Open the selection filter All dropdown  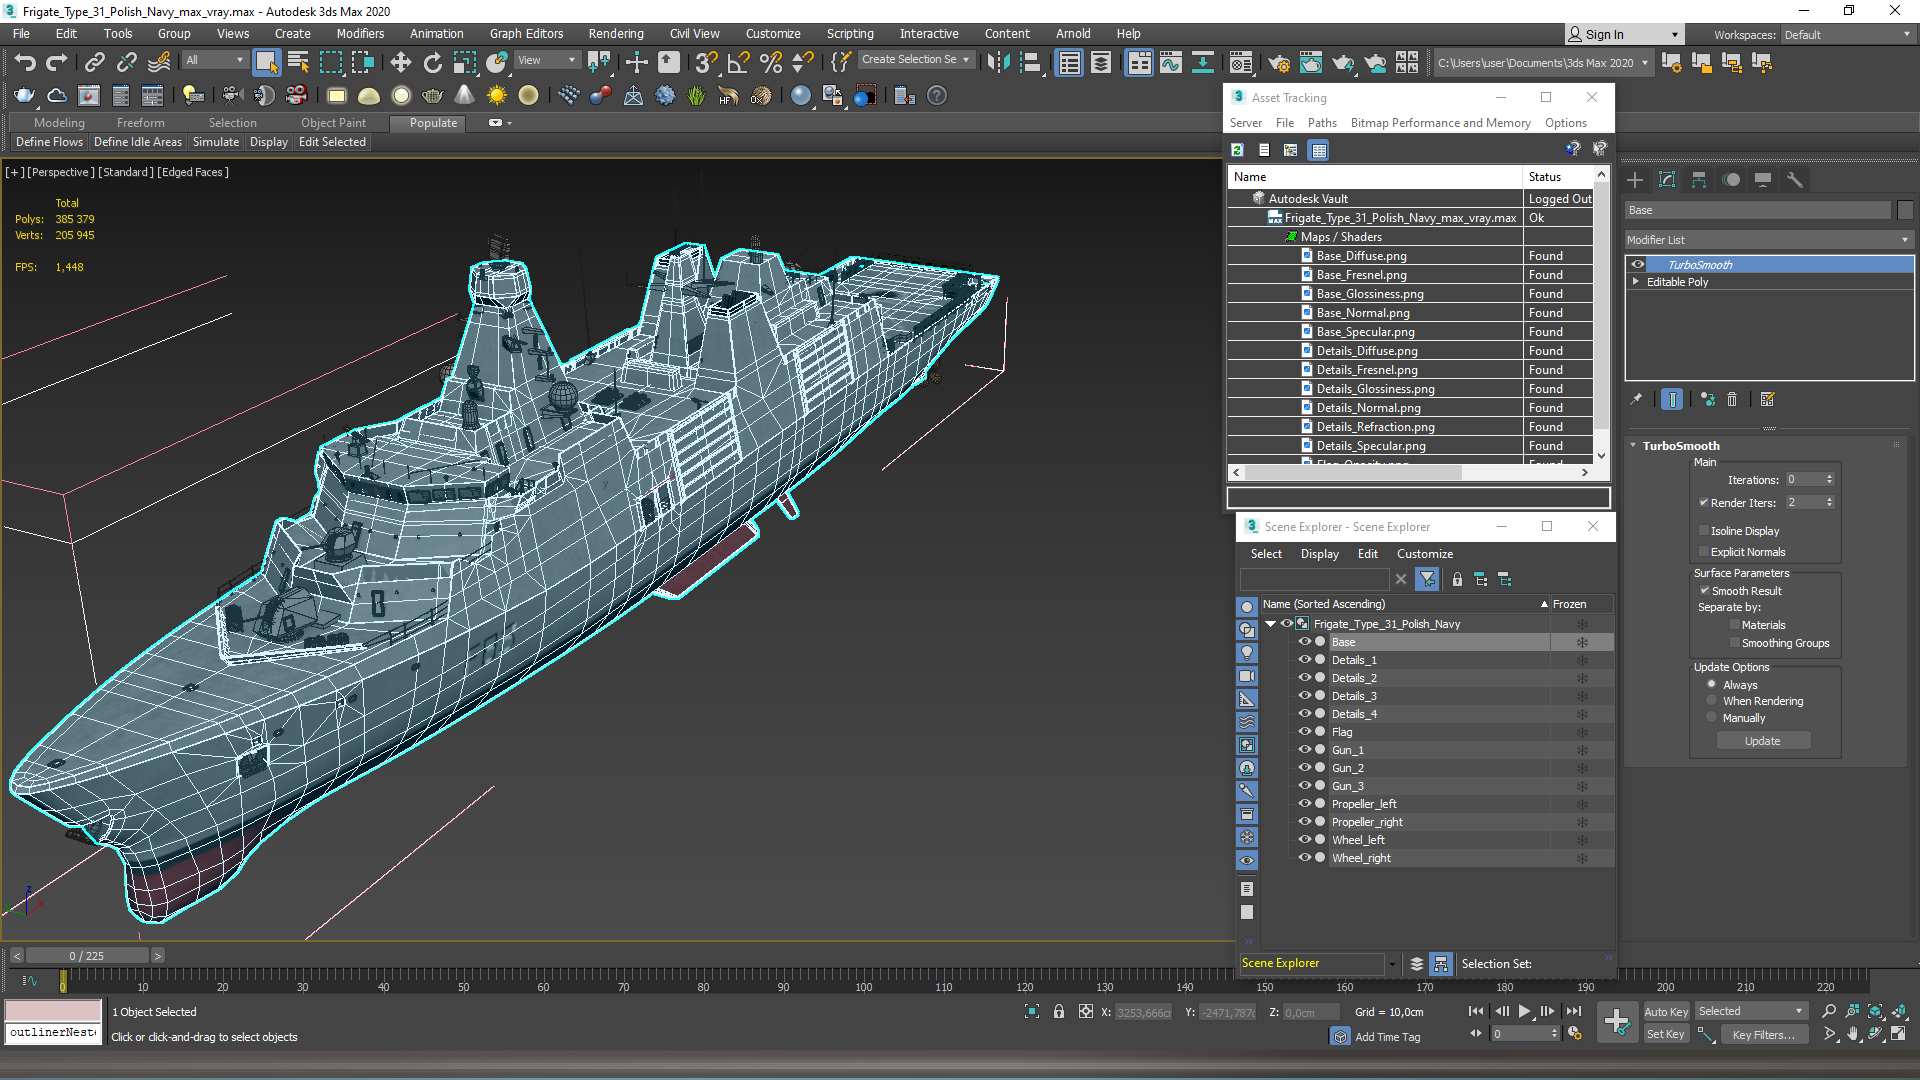coord(215,60)
